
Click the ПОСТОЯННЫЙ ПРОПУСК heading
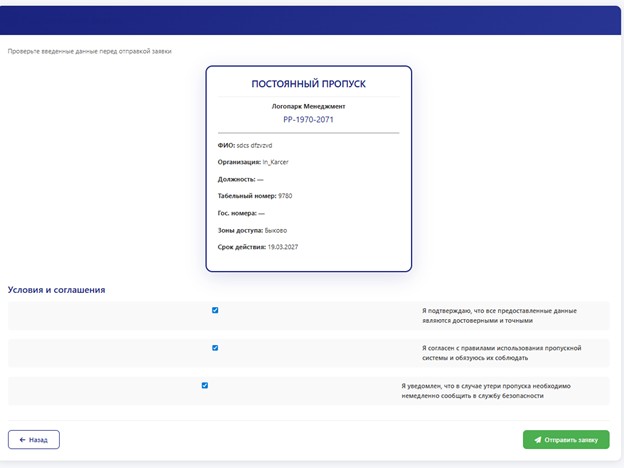[x=308, y=84]
